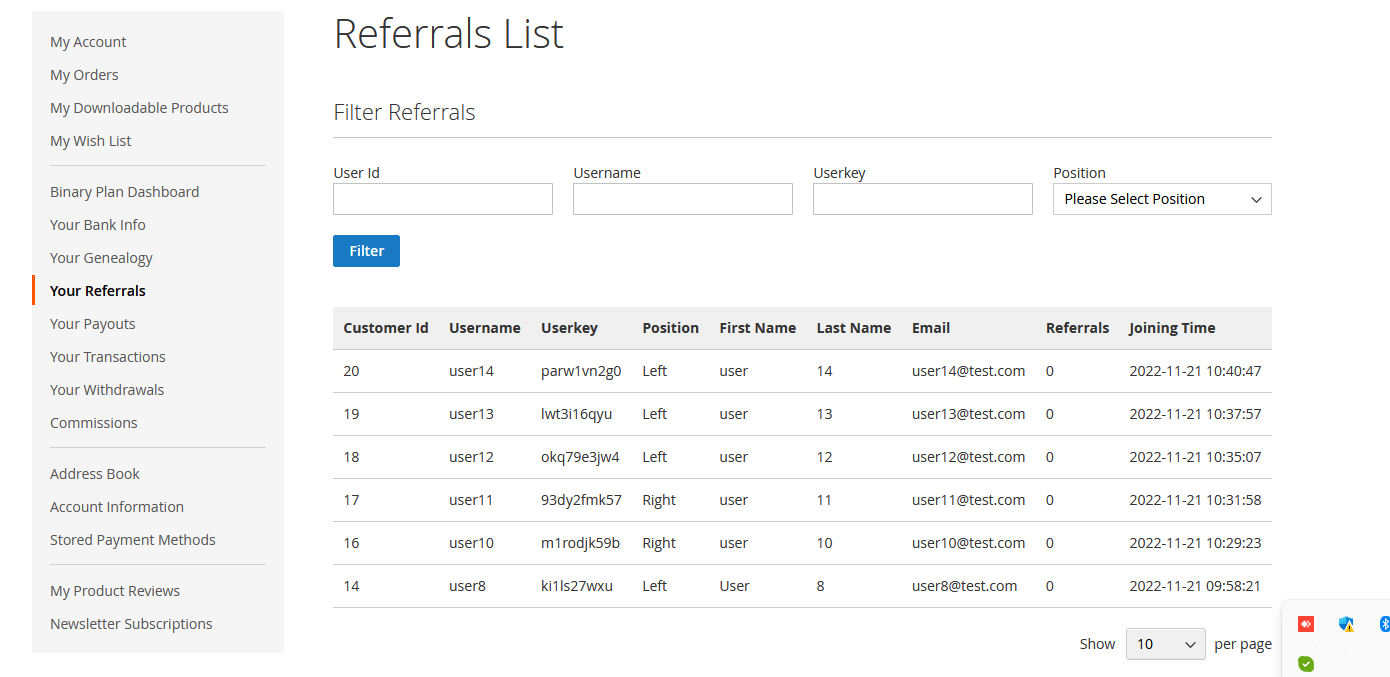
Task: Open Binary Plan Dashboard in sidebar
Action: pos(124,192)
